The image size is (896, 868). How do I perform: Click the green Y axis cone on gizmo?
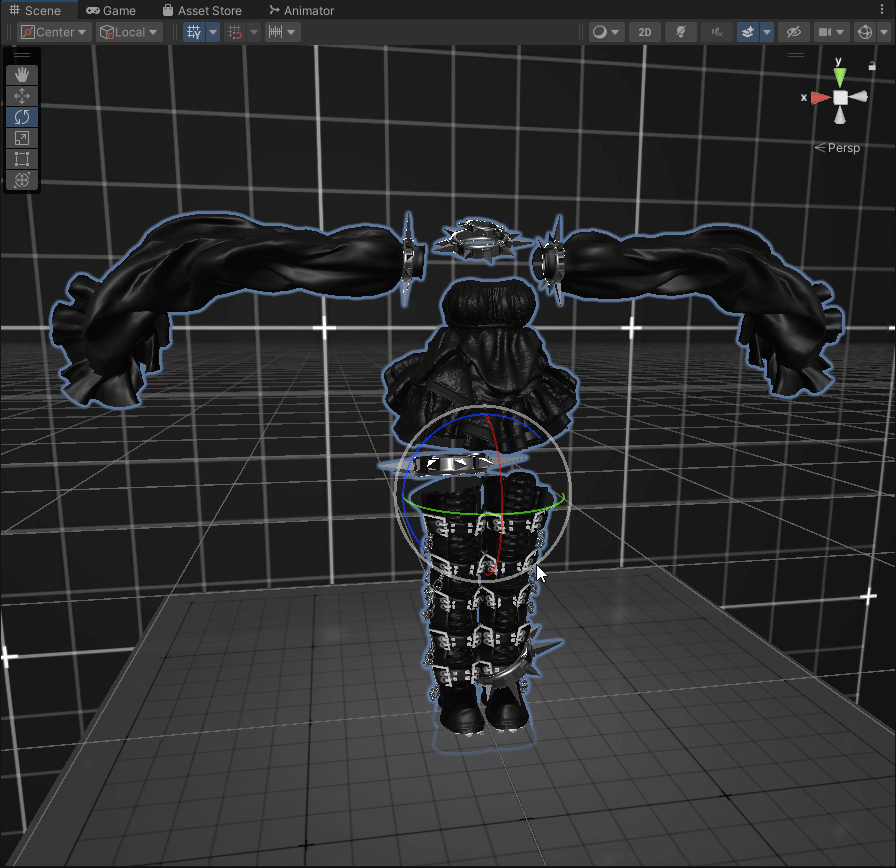coord(840,76)
